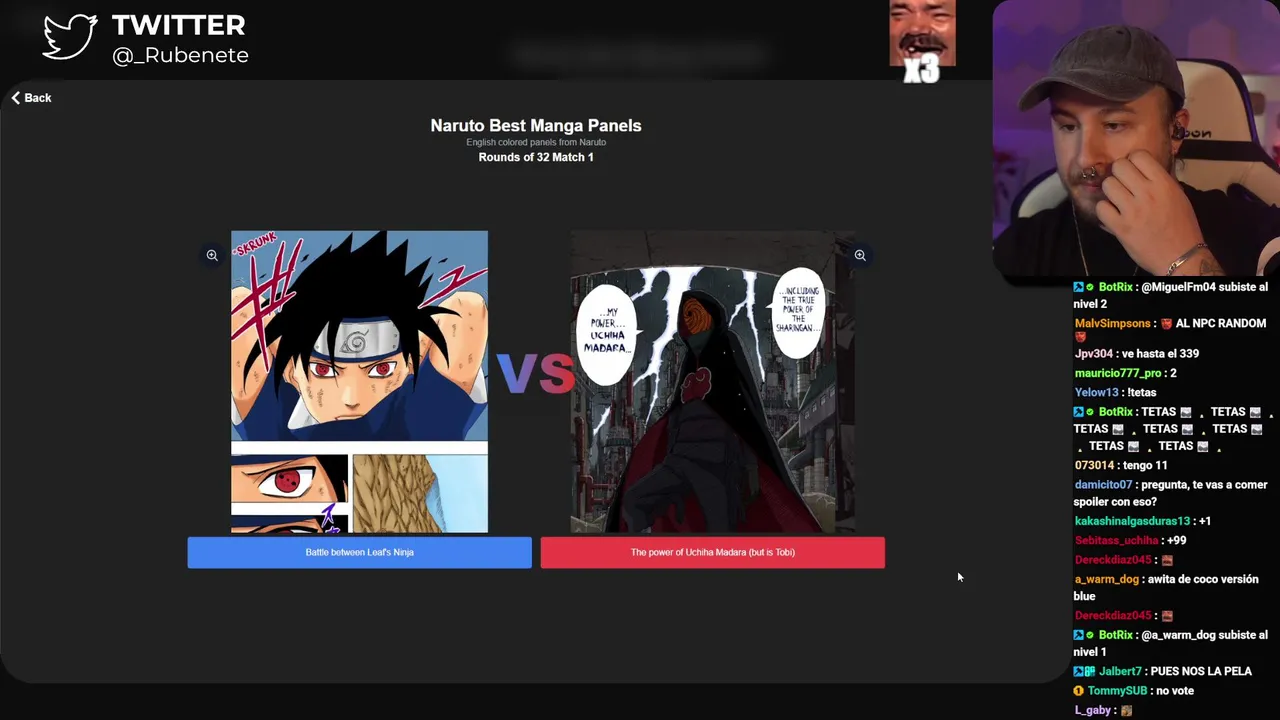
Task: Click the streamer webcam overlay
Action: click(x=1136, y=138)
